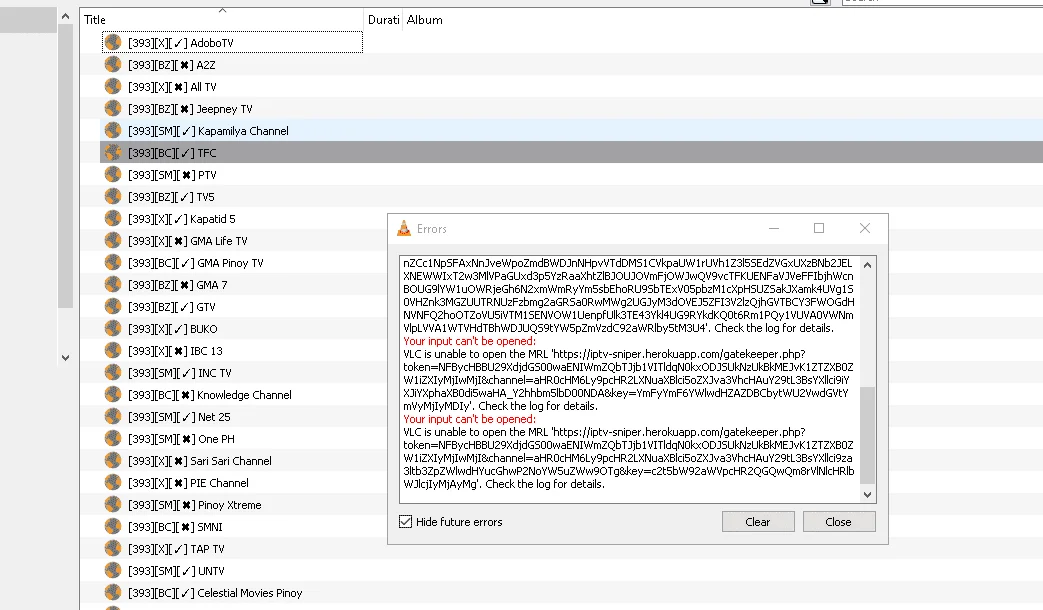Click the globe icon next to GMA Life TV

113,240
